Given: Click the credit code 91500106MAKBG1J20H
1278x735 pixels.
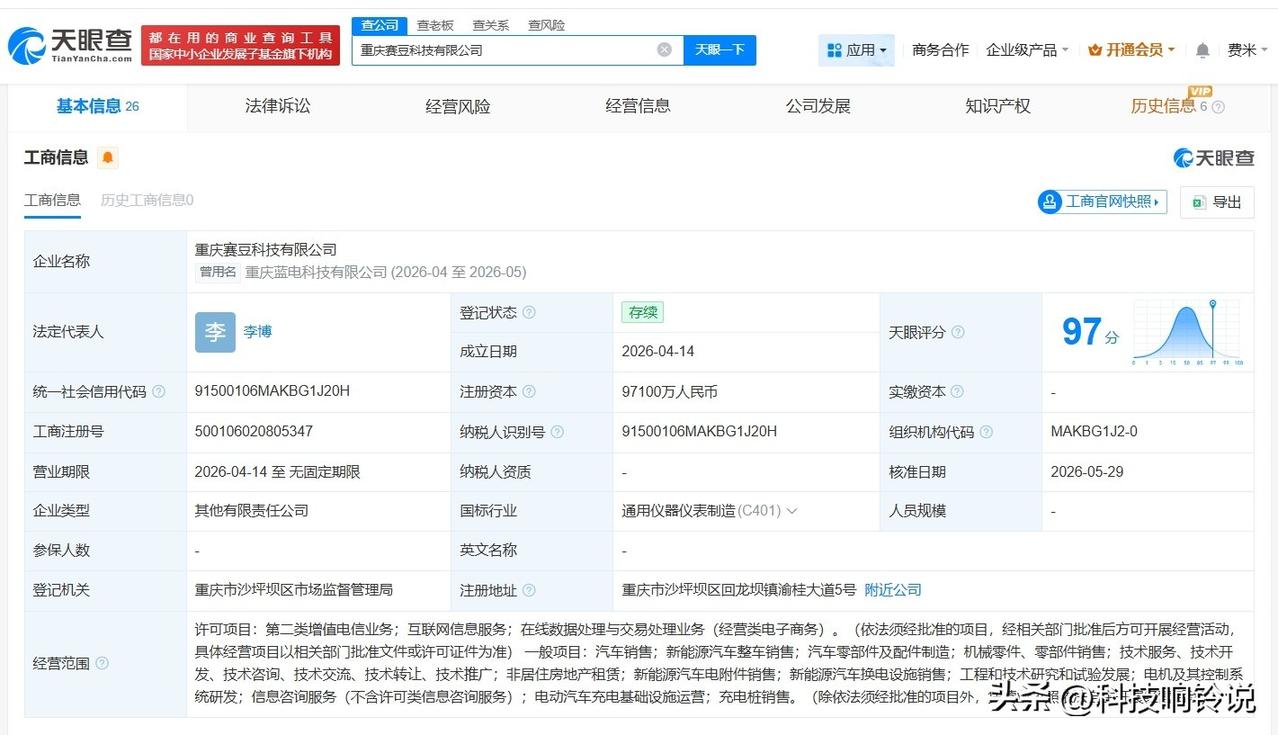Looking at the screenshot, I should tap(272, 391).
